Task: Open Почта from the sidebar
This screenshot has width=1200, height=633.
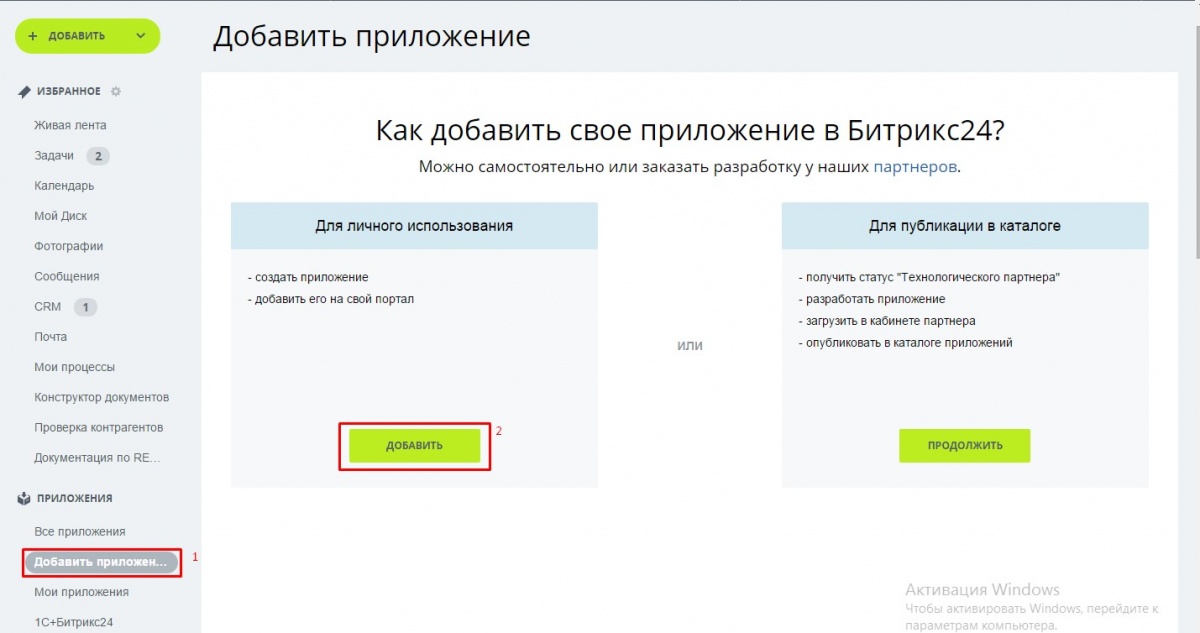Action: tap(51, 337)
